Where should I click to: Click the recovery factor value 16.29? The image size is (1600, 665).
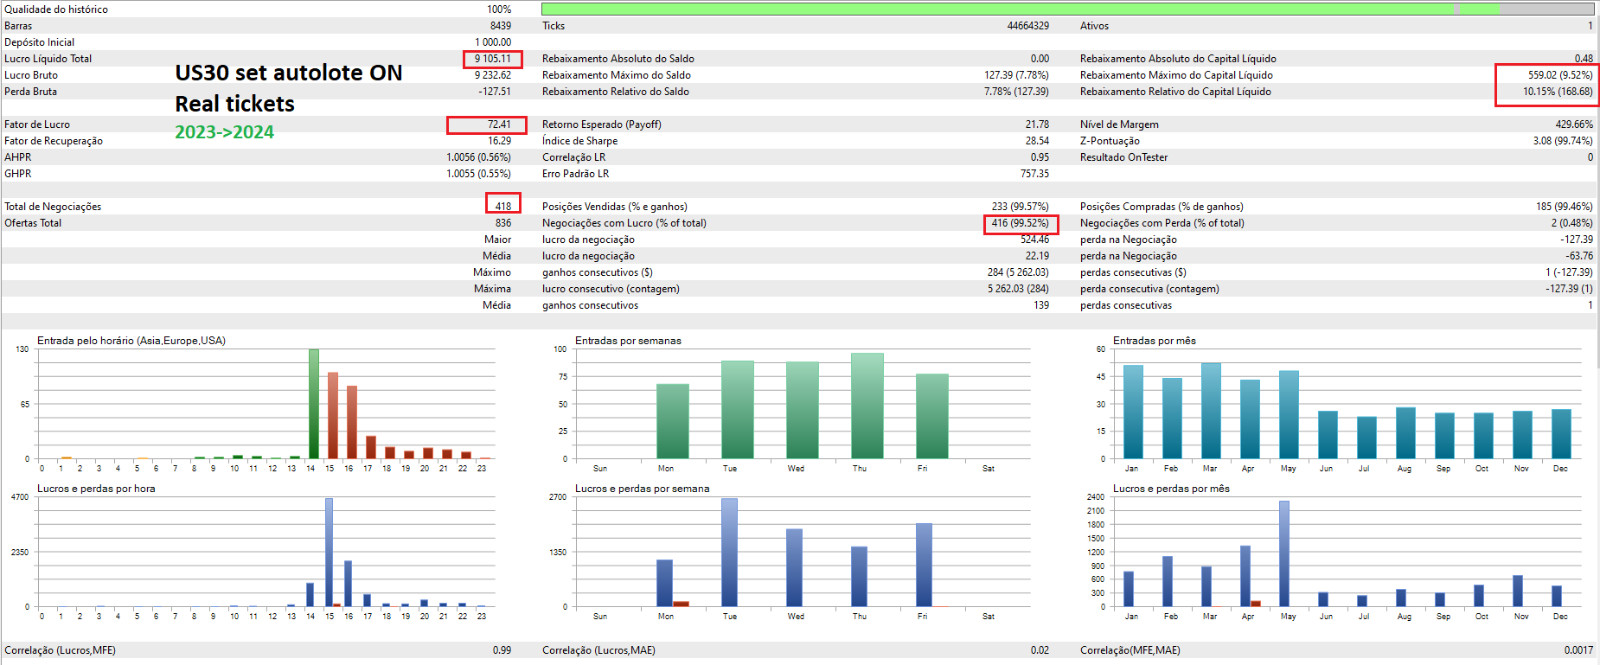point(499,141)
